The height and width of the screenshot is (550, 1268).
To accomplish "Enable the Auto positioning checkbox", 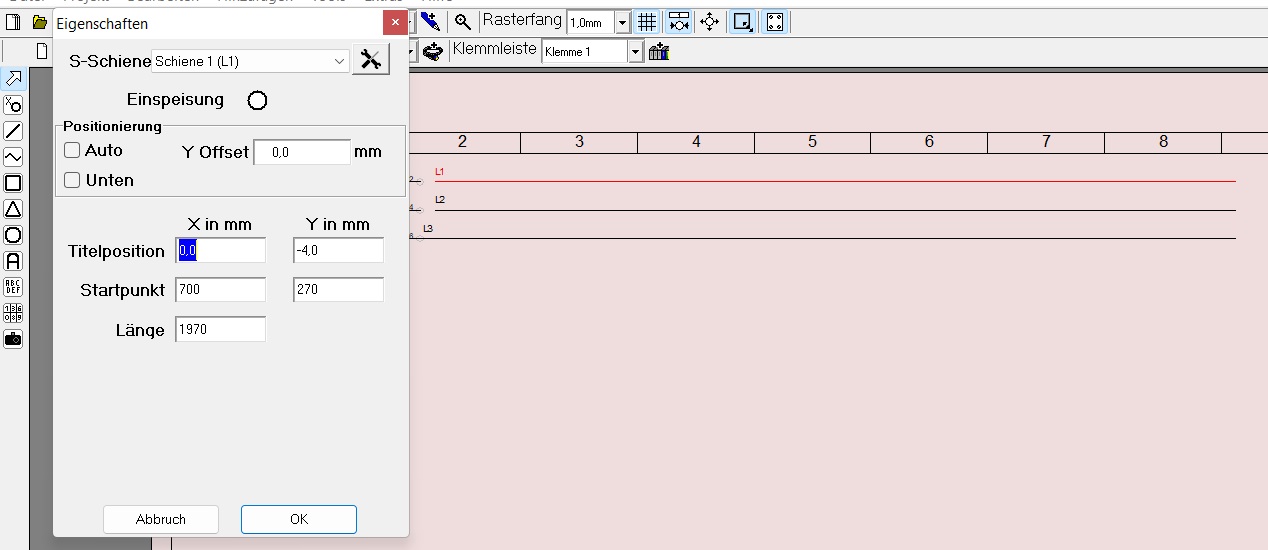I will [72, 150].
